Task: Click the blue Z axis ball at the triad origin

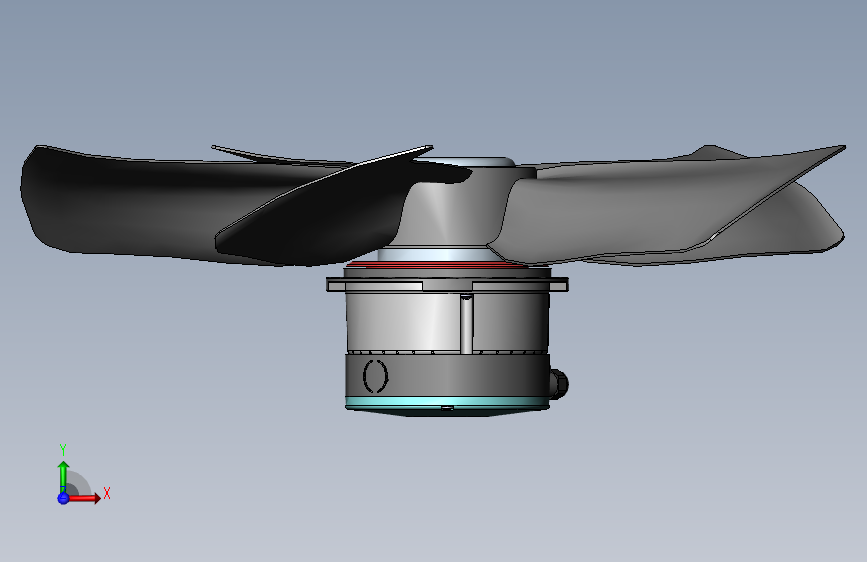Action: (x=63, y=498)
